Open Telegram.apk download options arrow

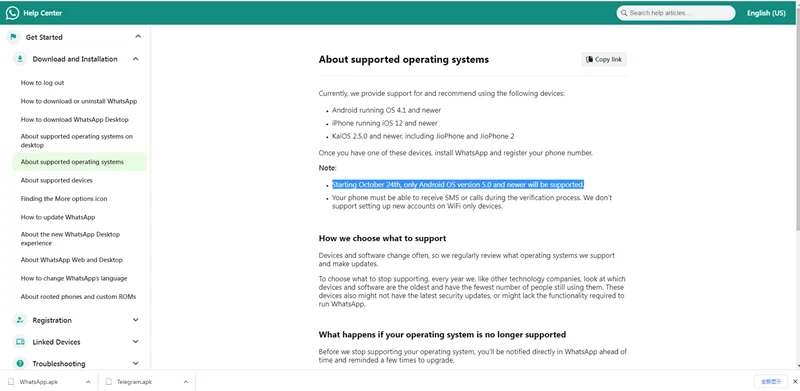[x=185, y=382]
